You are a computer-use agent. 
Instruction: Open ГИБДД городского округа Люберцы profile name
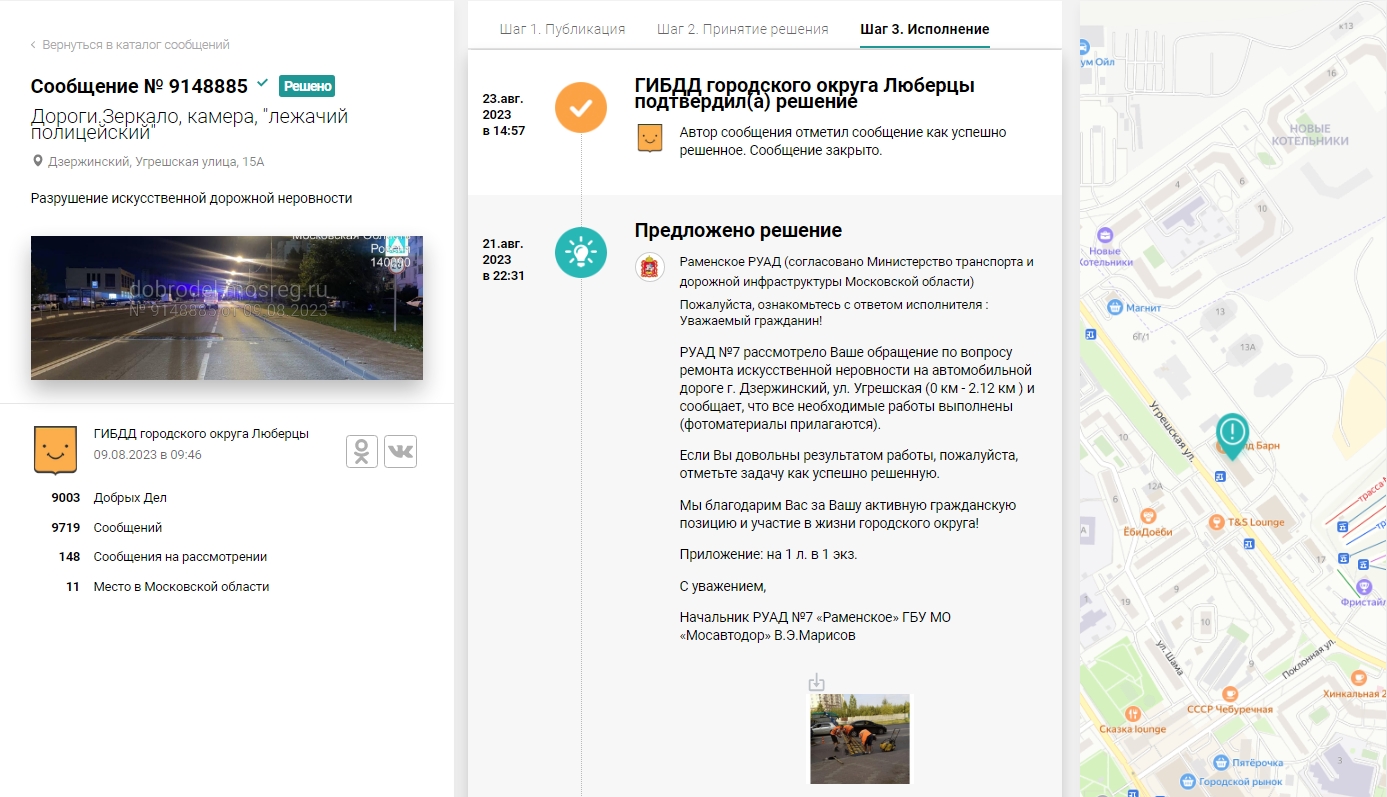tap(201, 434)
